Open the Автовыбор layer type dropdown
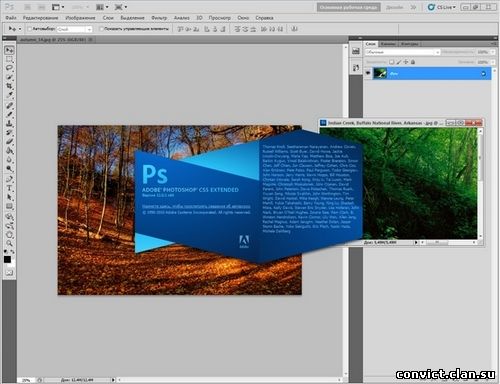Image resolution: width=500 pixels, height=384 pixels. coord(74,29)
